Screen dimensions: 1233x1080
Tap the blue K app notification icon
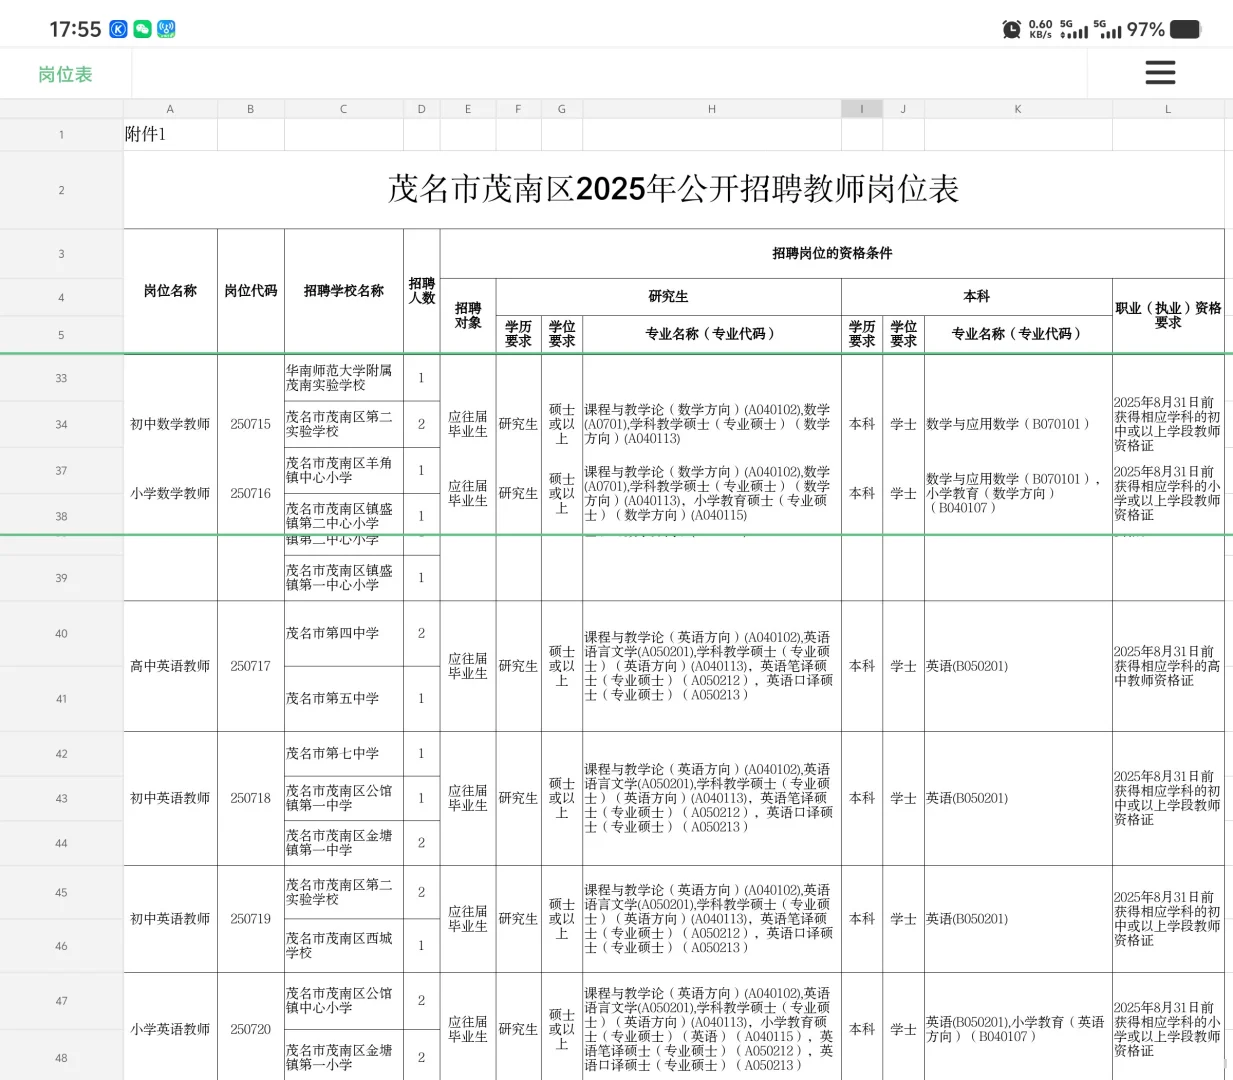tap(118, 29)
